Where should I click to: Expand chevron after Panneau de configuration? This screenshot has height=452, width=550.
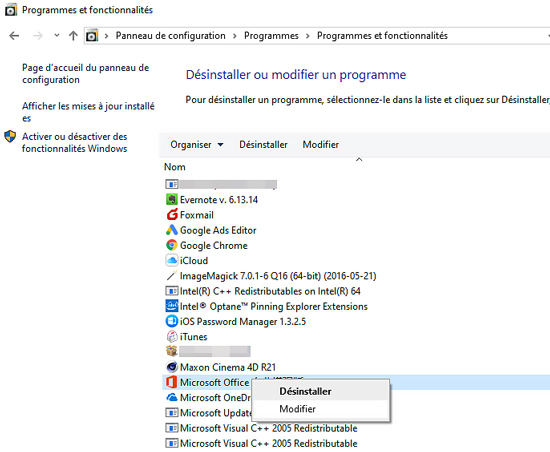point(235,36)
